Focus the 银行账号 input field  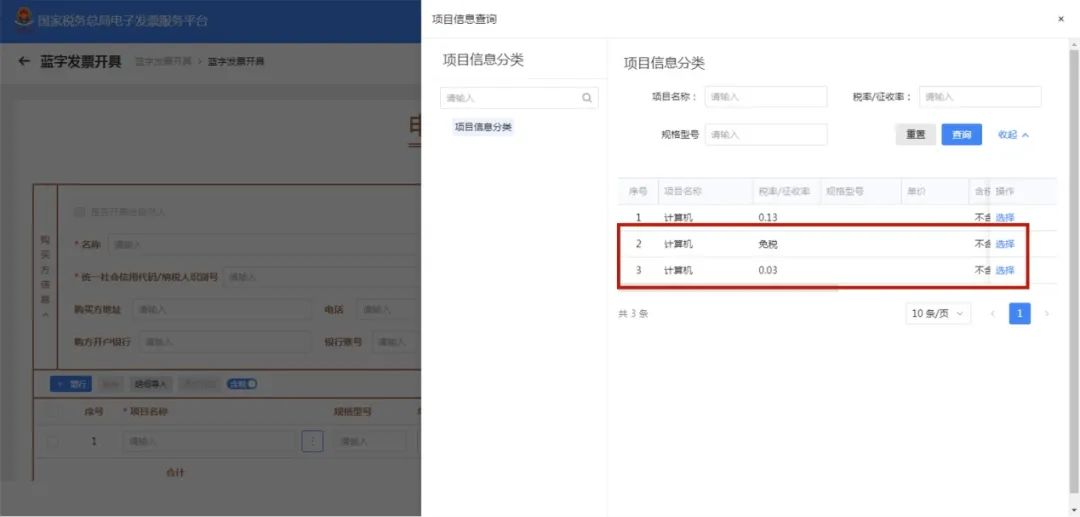point(397,341)
